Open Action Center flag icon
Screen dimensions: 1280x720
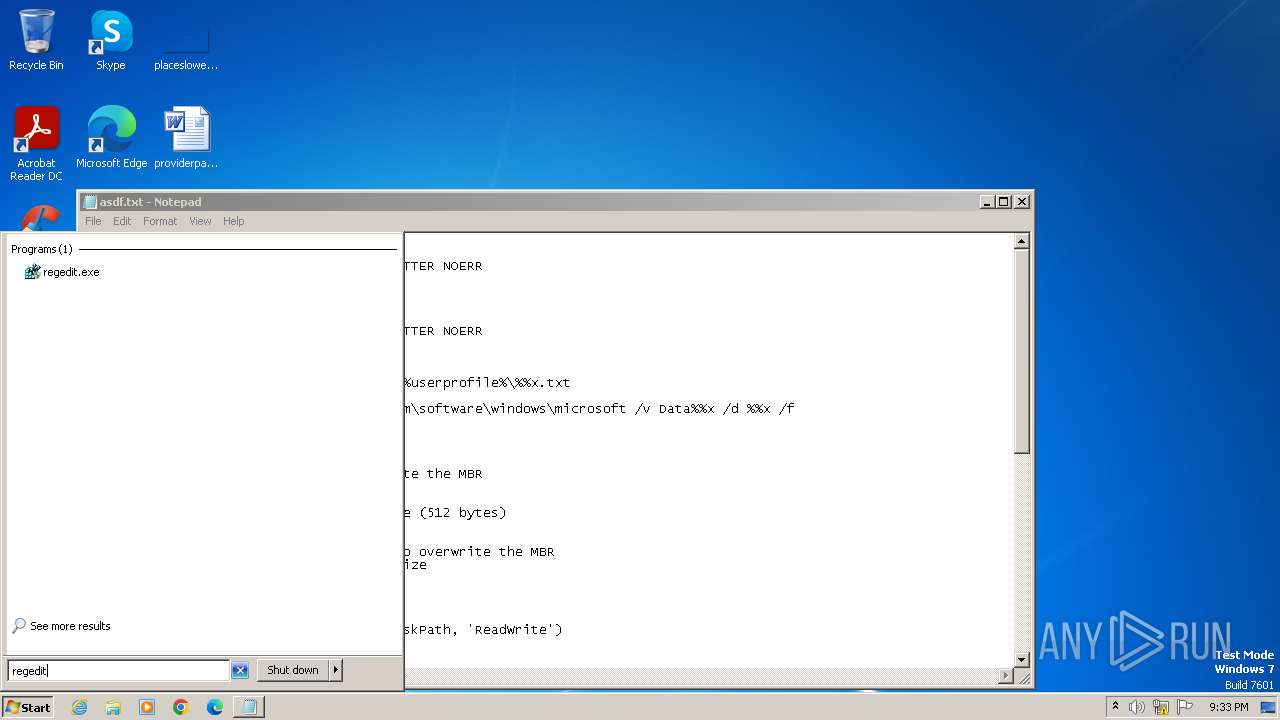[x=1186, y=707]
